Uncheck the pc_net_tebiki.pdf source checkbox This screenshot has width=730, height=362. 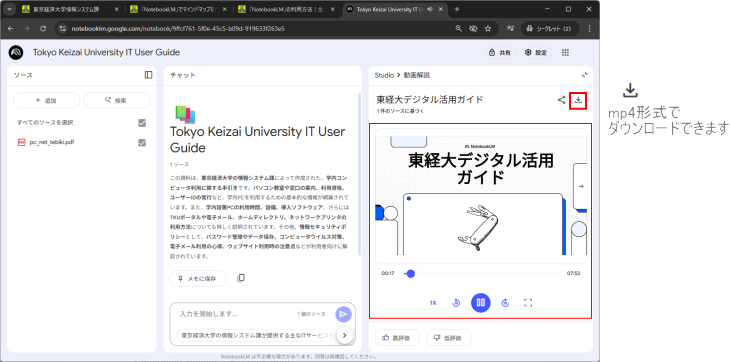142,142
